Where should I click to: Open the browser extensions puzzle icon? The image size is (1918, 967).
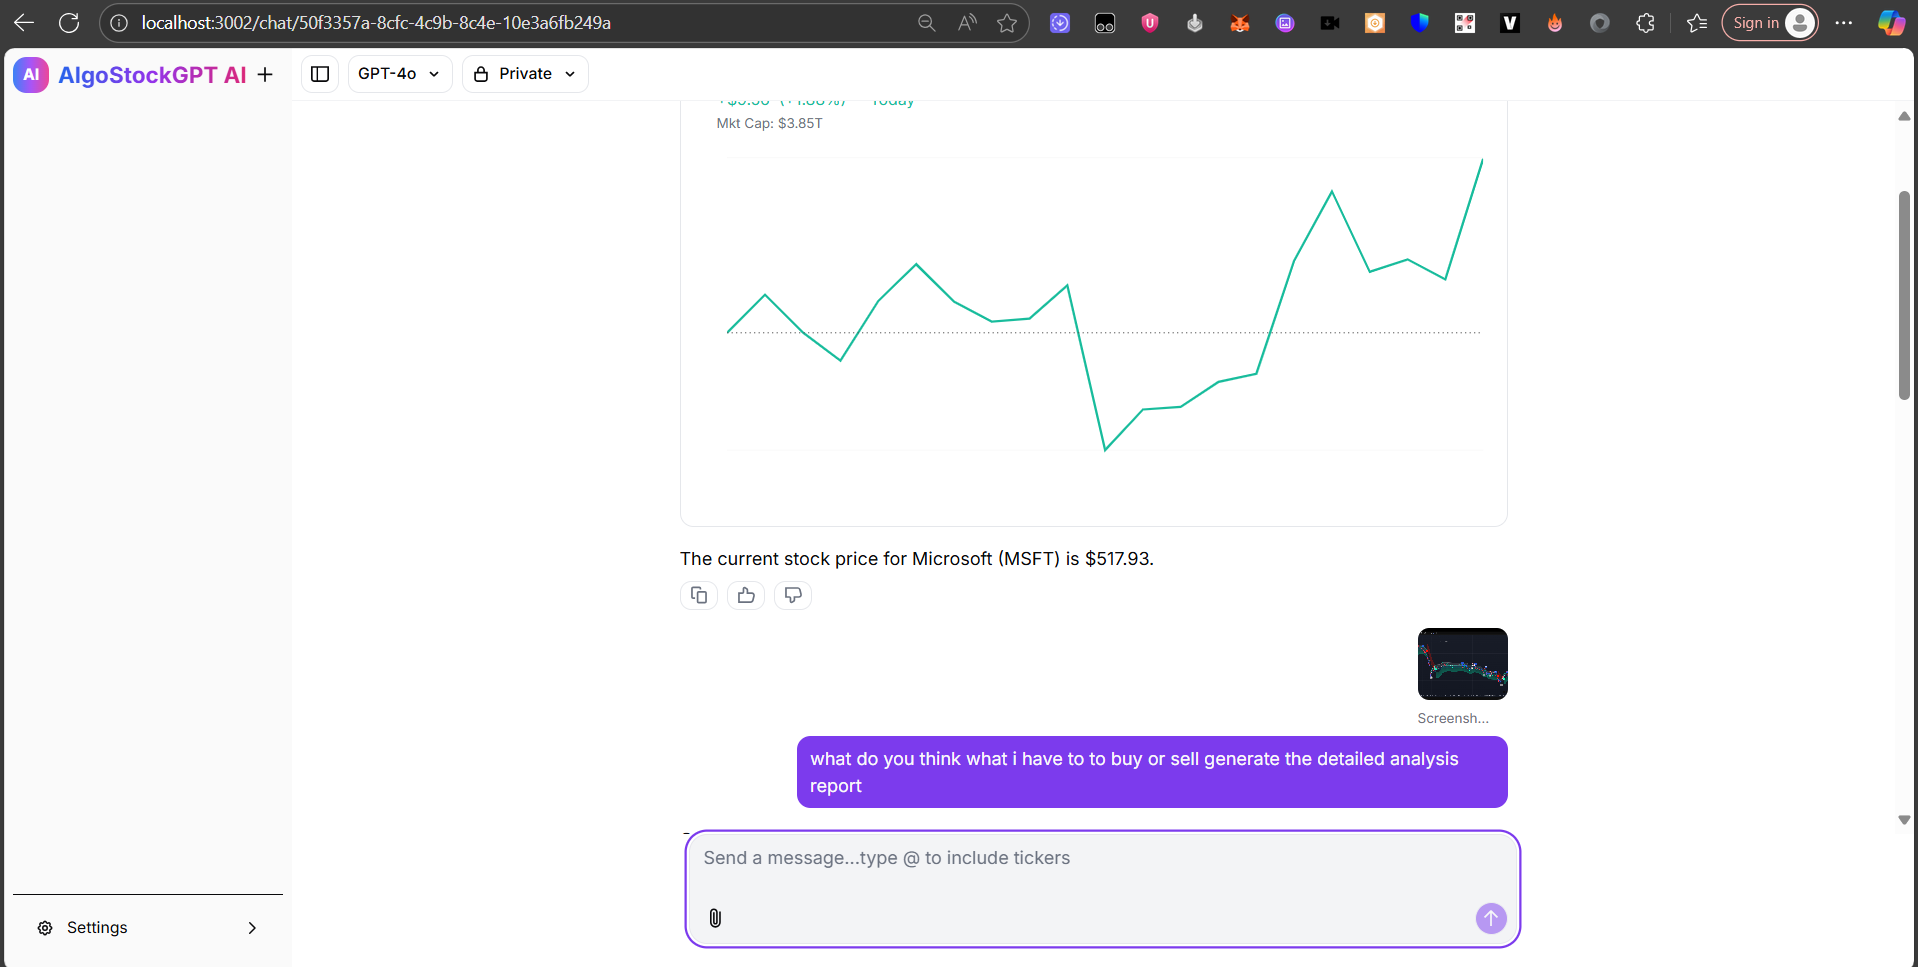tap(1645, 23)
